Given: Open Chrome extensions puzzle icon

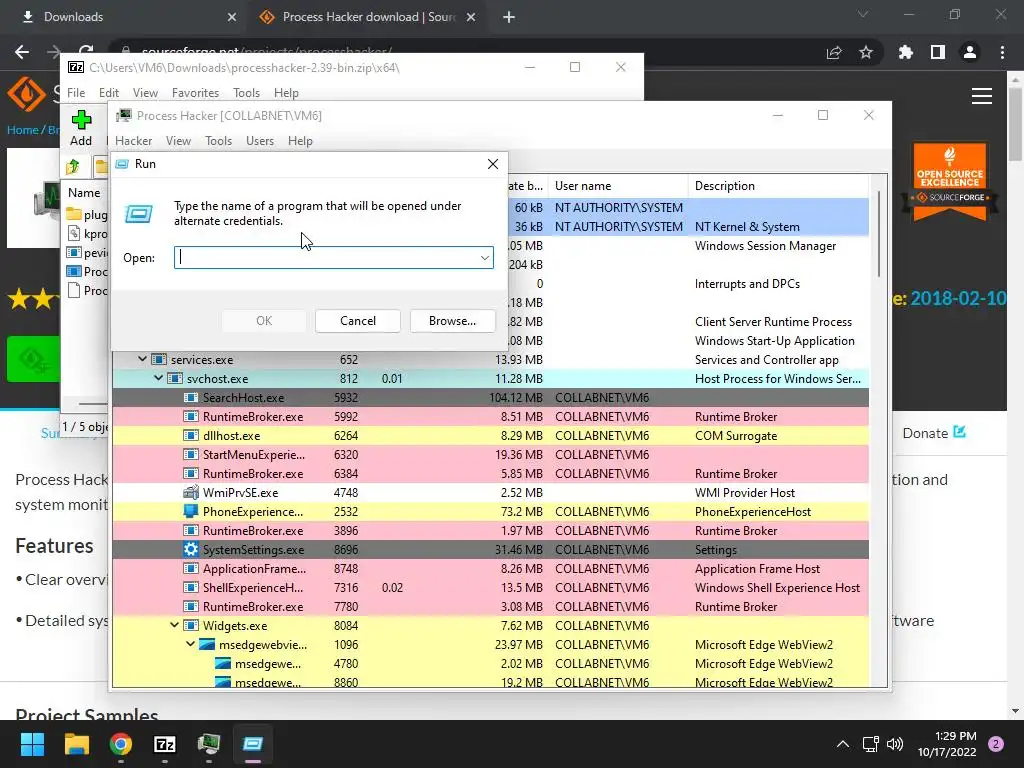Looking at the screenshot, I should [905, 52].
